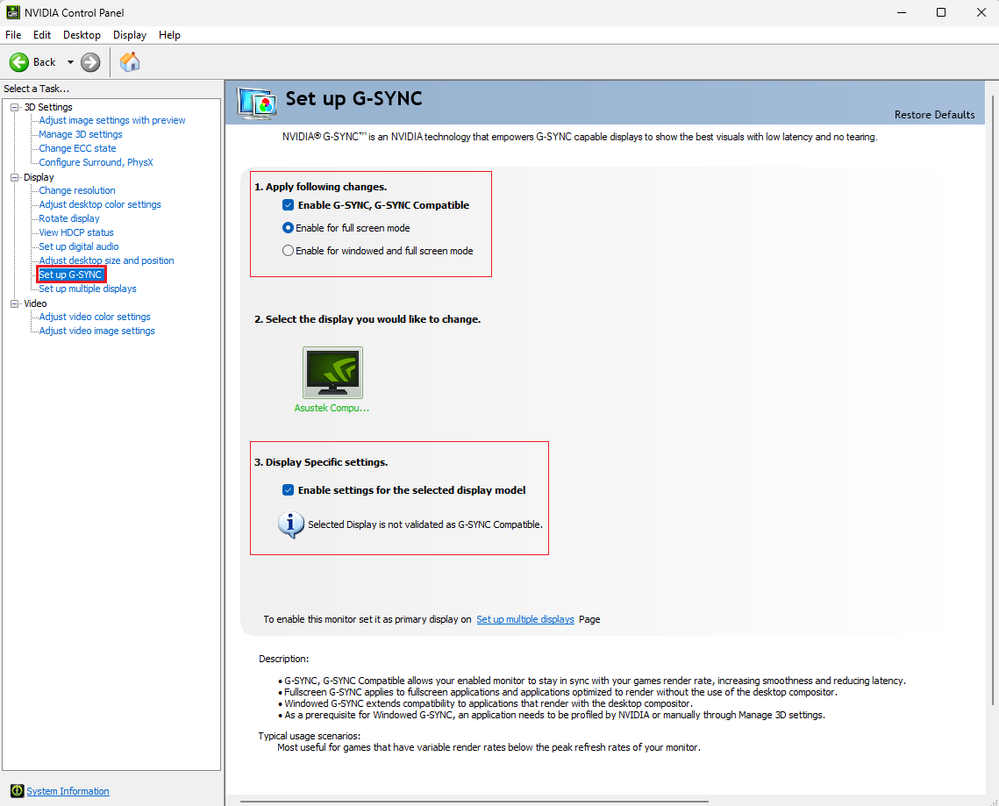The height and width of the screenshot is (806, 999).
Task: Click the vertical scrollbar on the right
Action: [993, 400]
